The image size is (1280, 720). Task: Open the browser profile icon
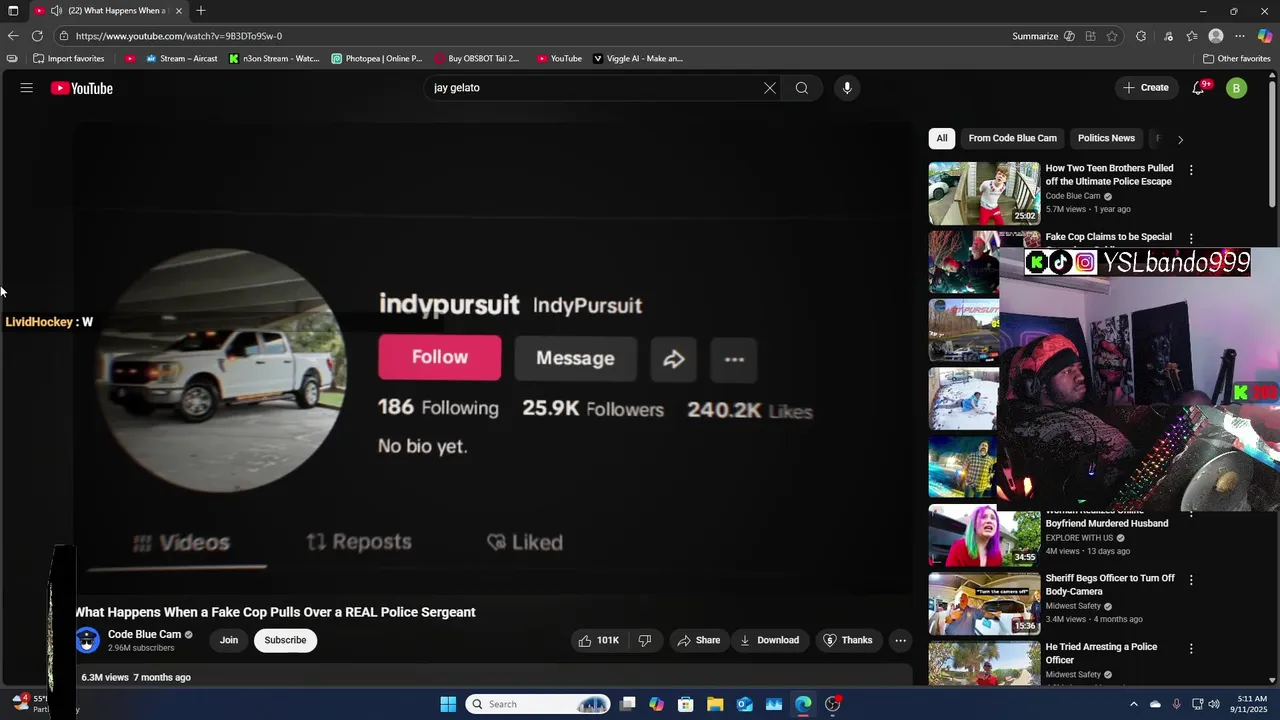pos(1216,36)
